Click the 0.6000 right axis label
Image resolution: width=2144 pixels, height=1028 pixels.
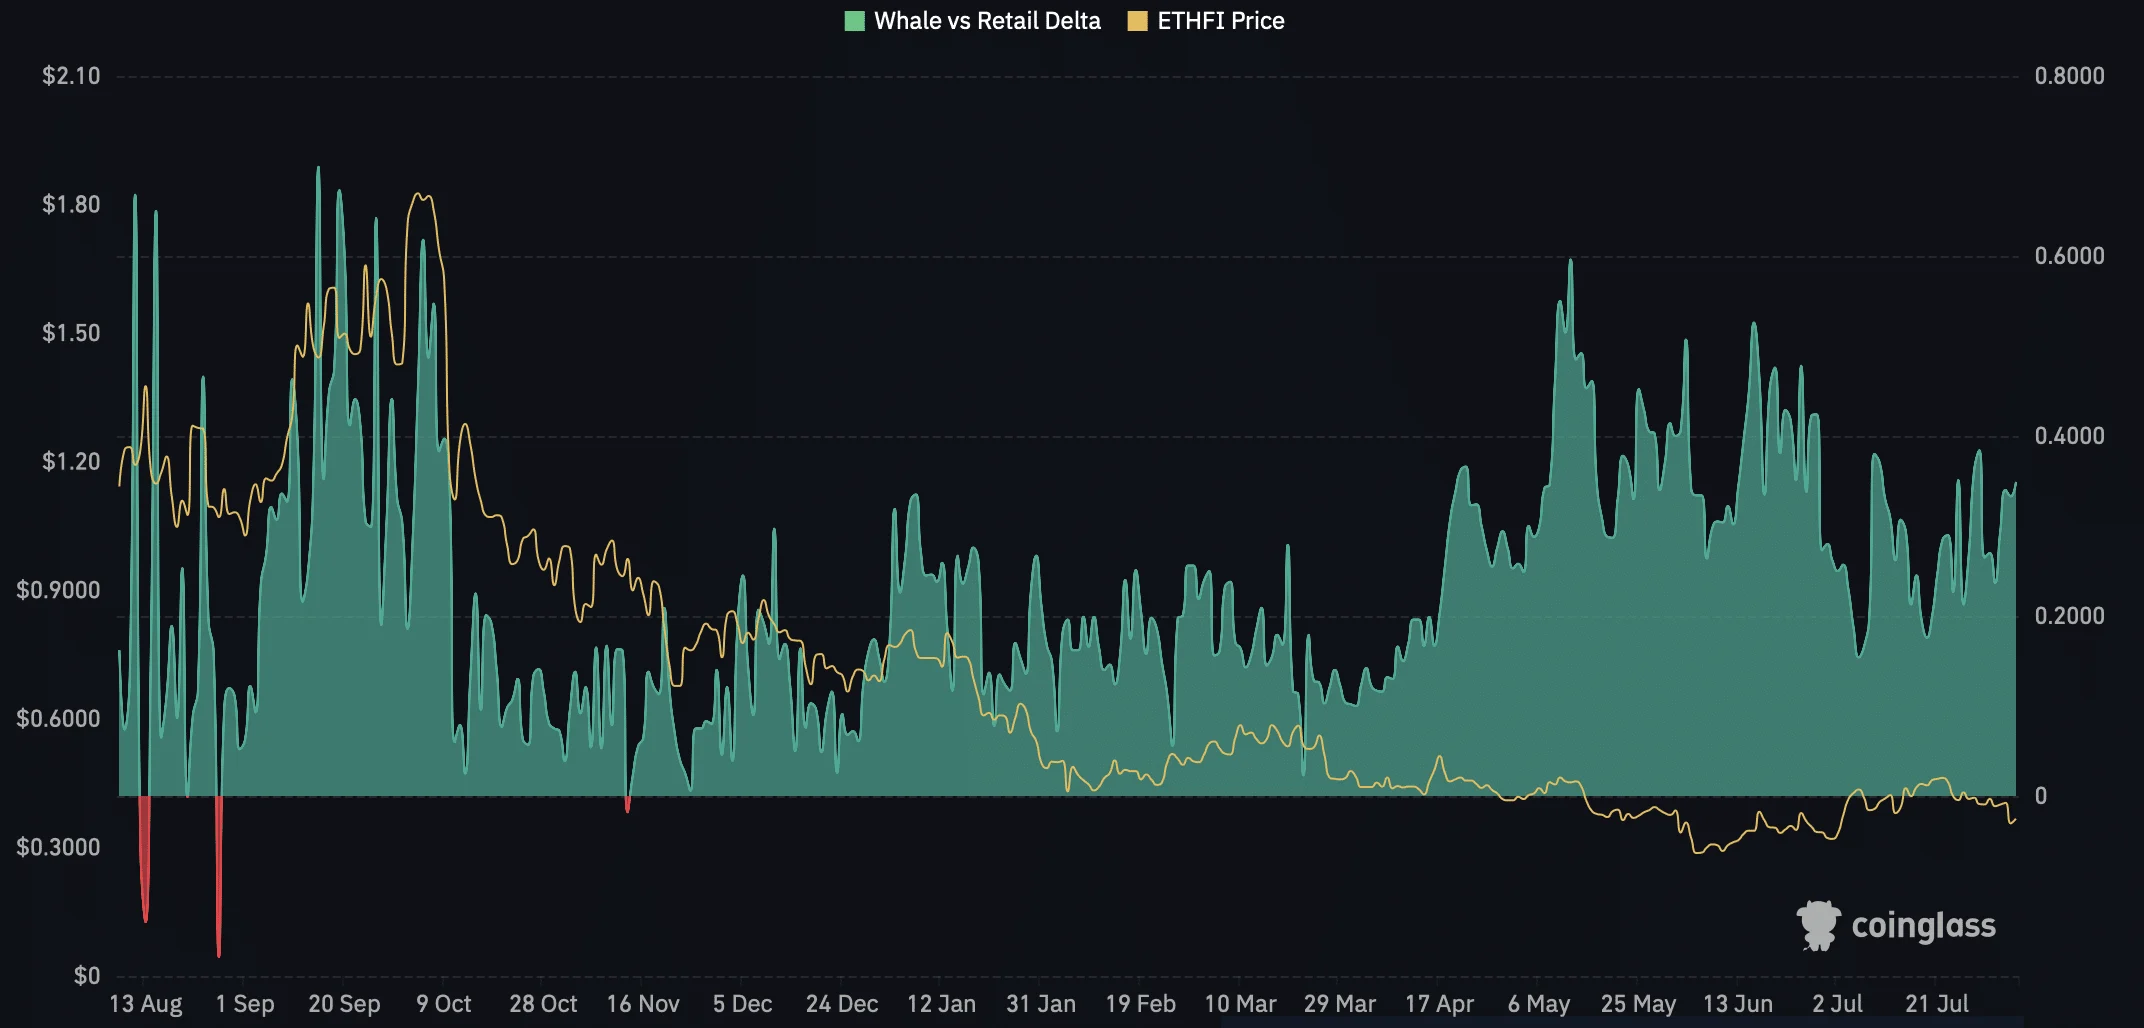pyautogui.click(x=2069, y=256)
